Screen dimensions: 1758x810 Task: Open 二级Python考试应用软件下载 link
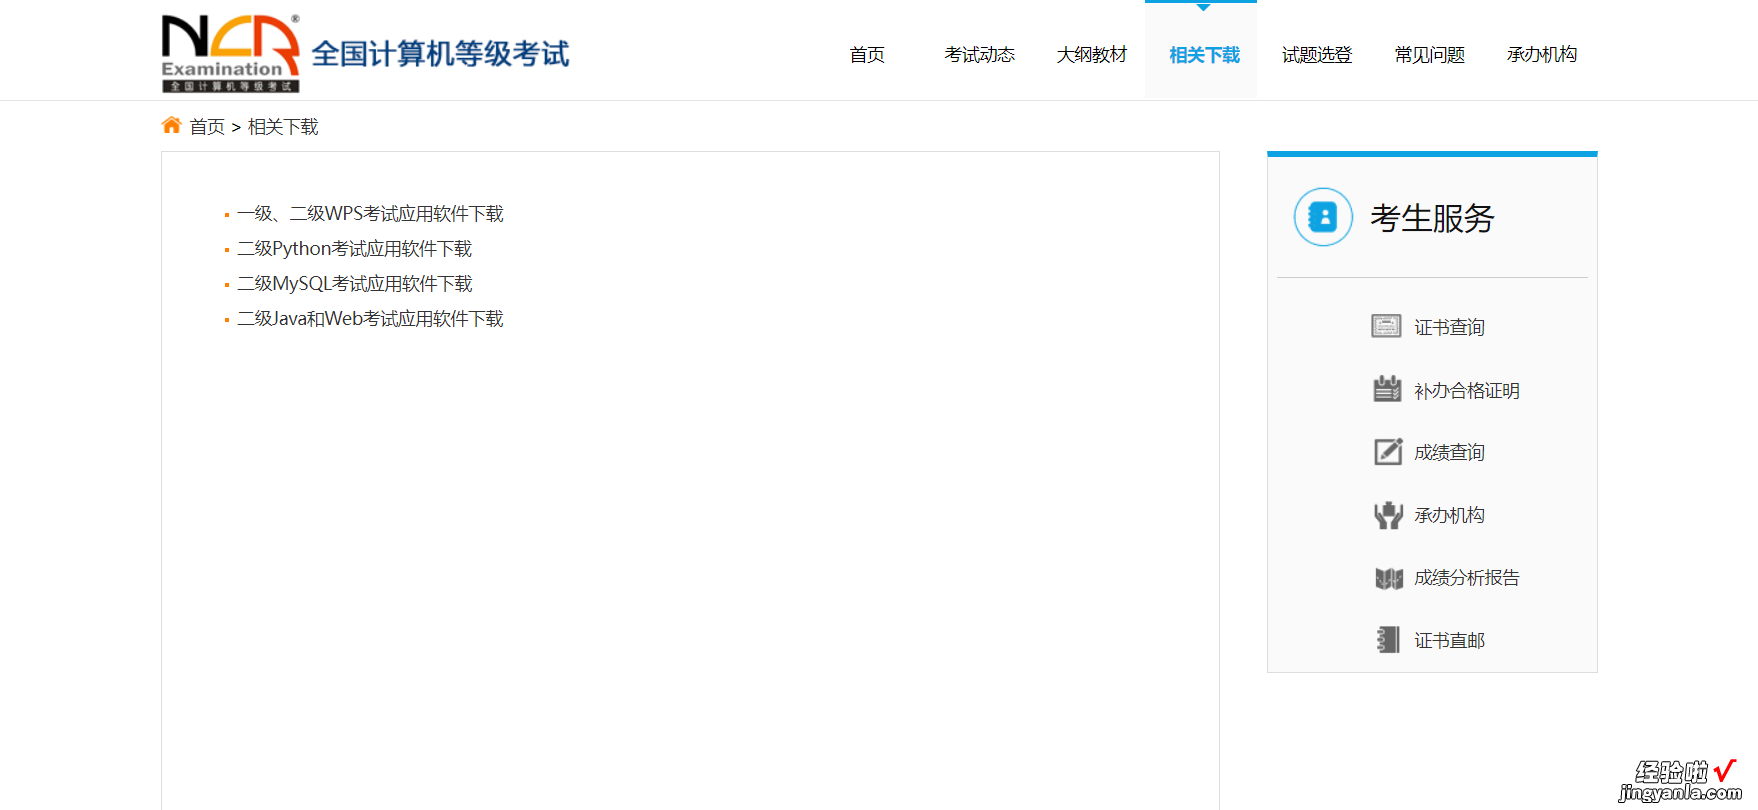[354, 249]
